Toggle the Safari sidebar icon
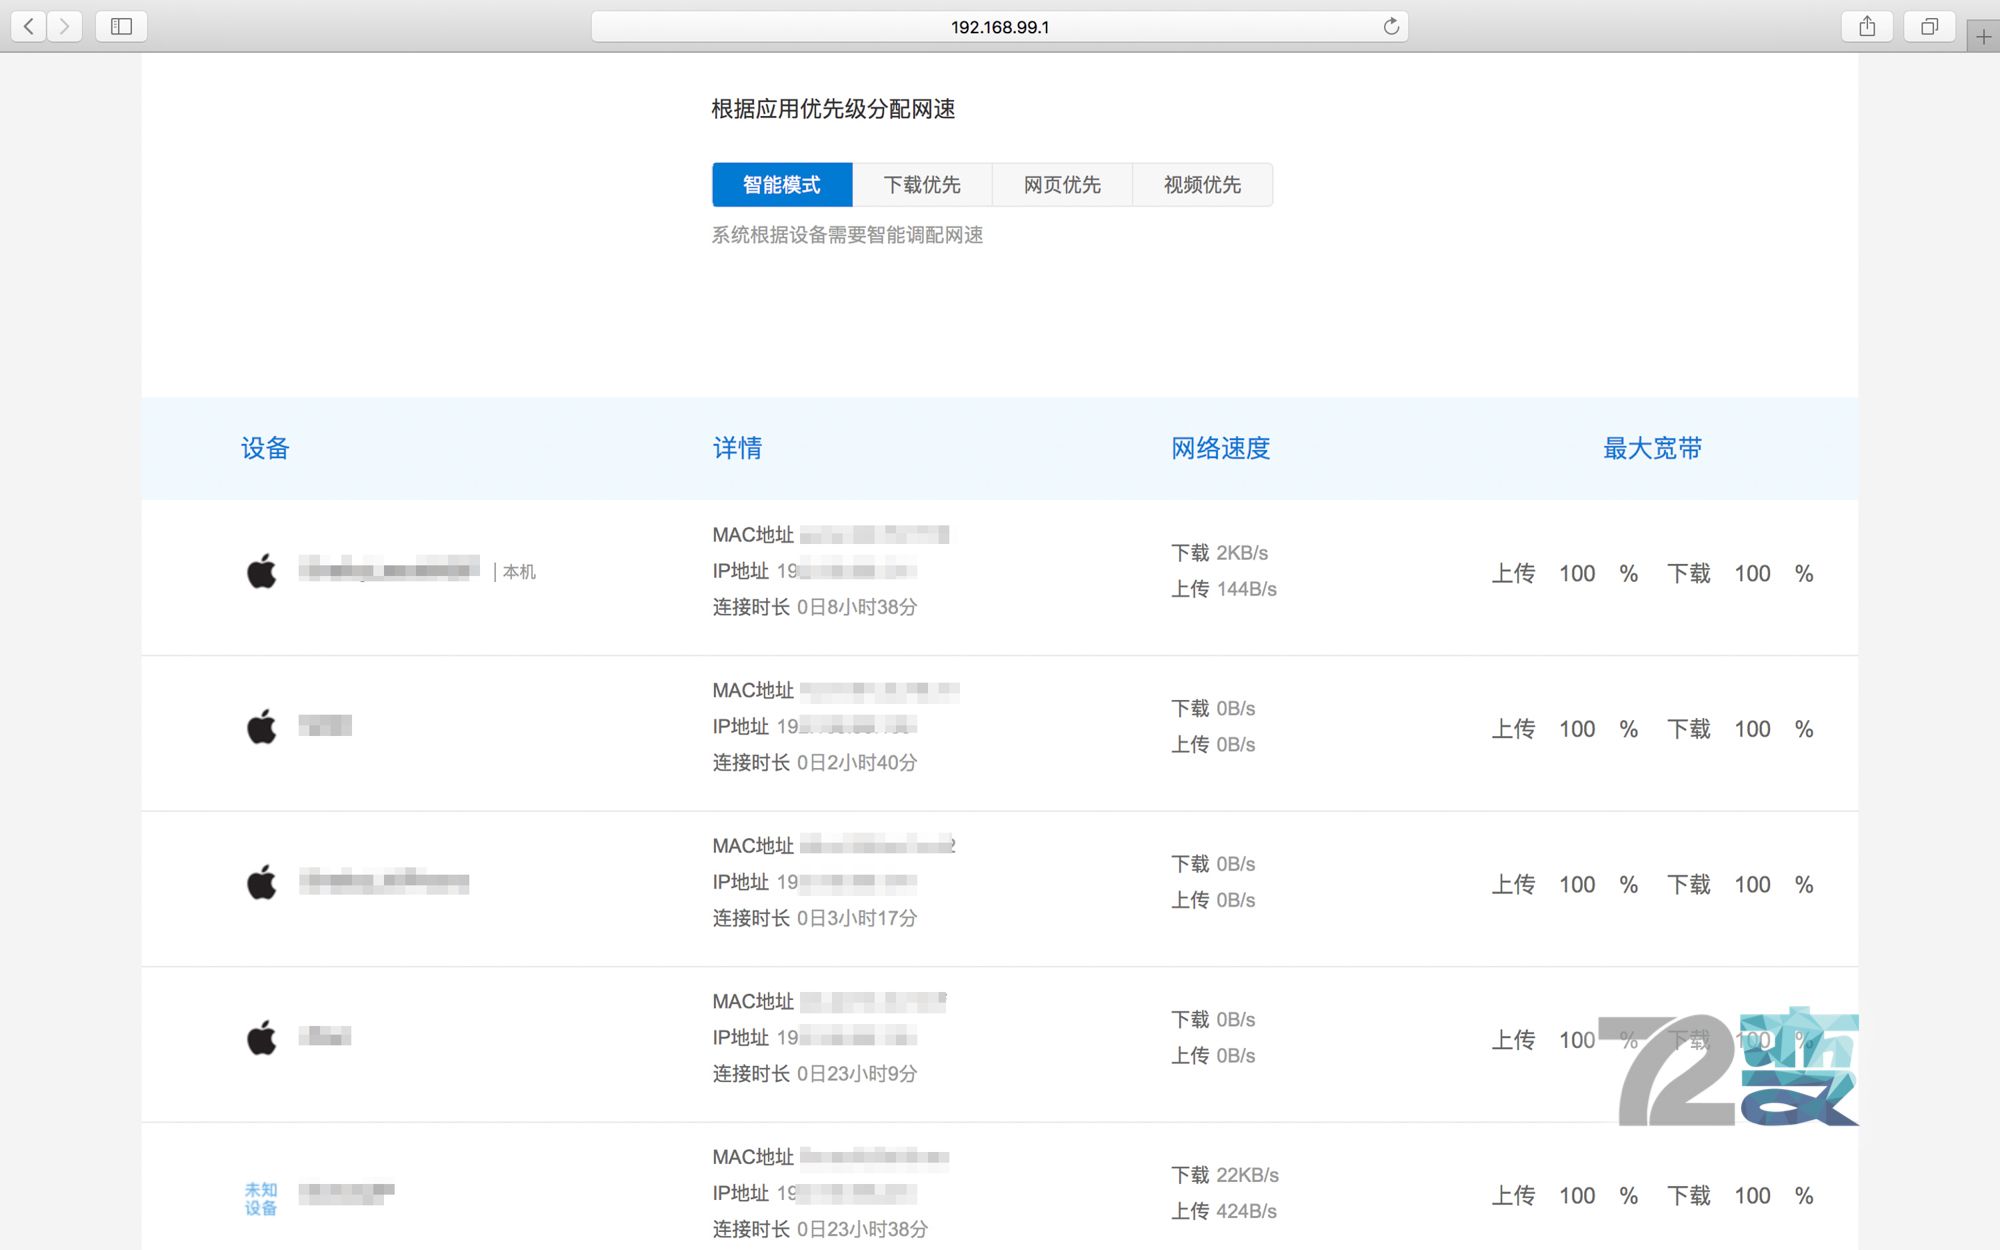Image resolution: width=2000 pixels, height=1250 pixels. tap(121, 26)
